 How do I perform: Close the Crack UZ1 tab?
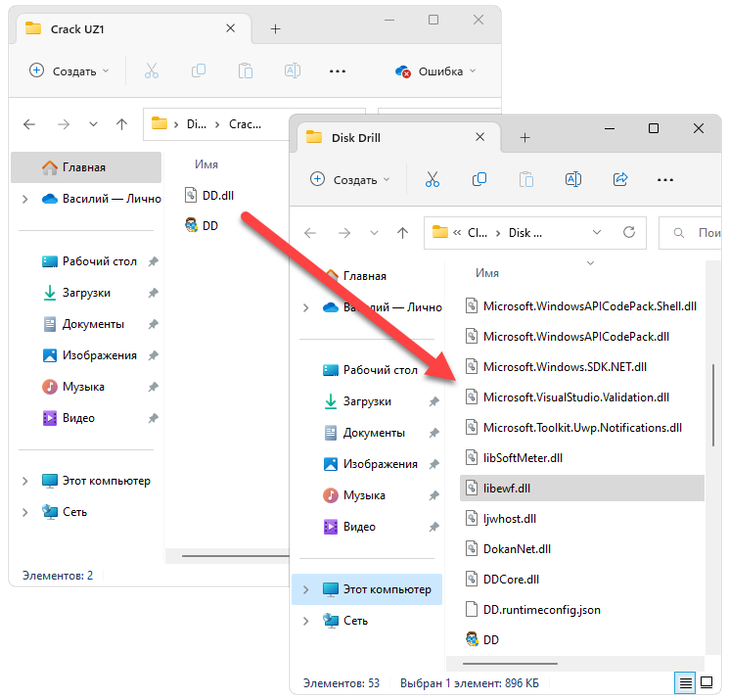(230, 29)
